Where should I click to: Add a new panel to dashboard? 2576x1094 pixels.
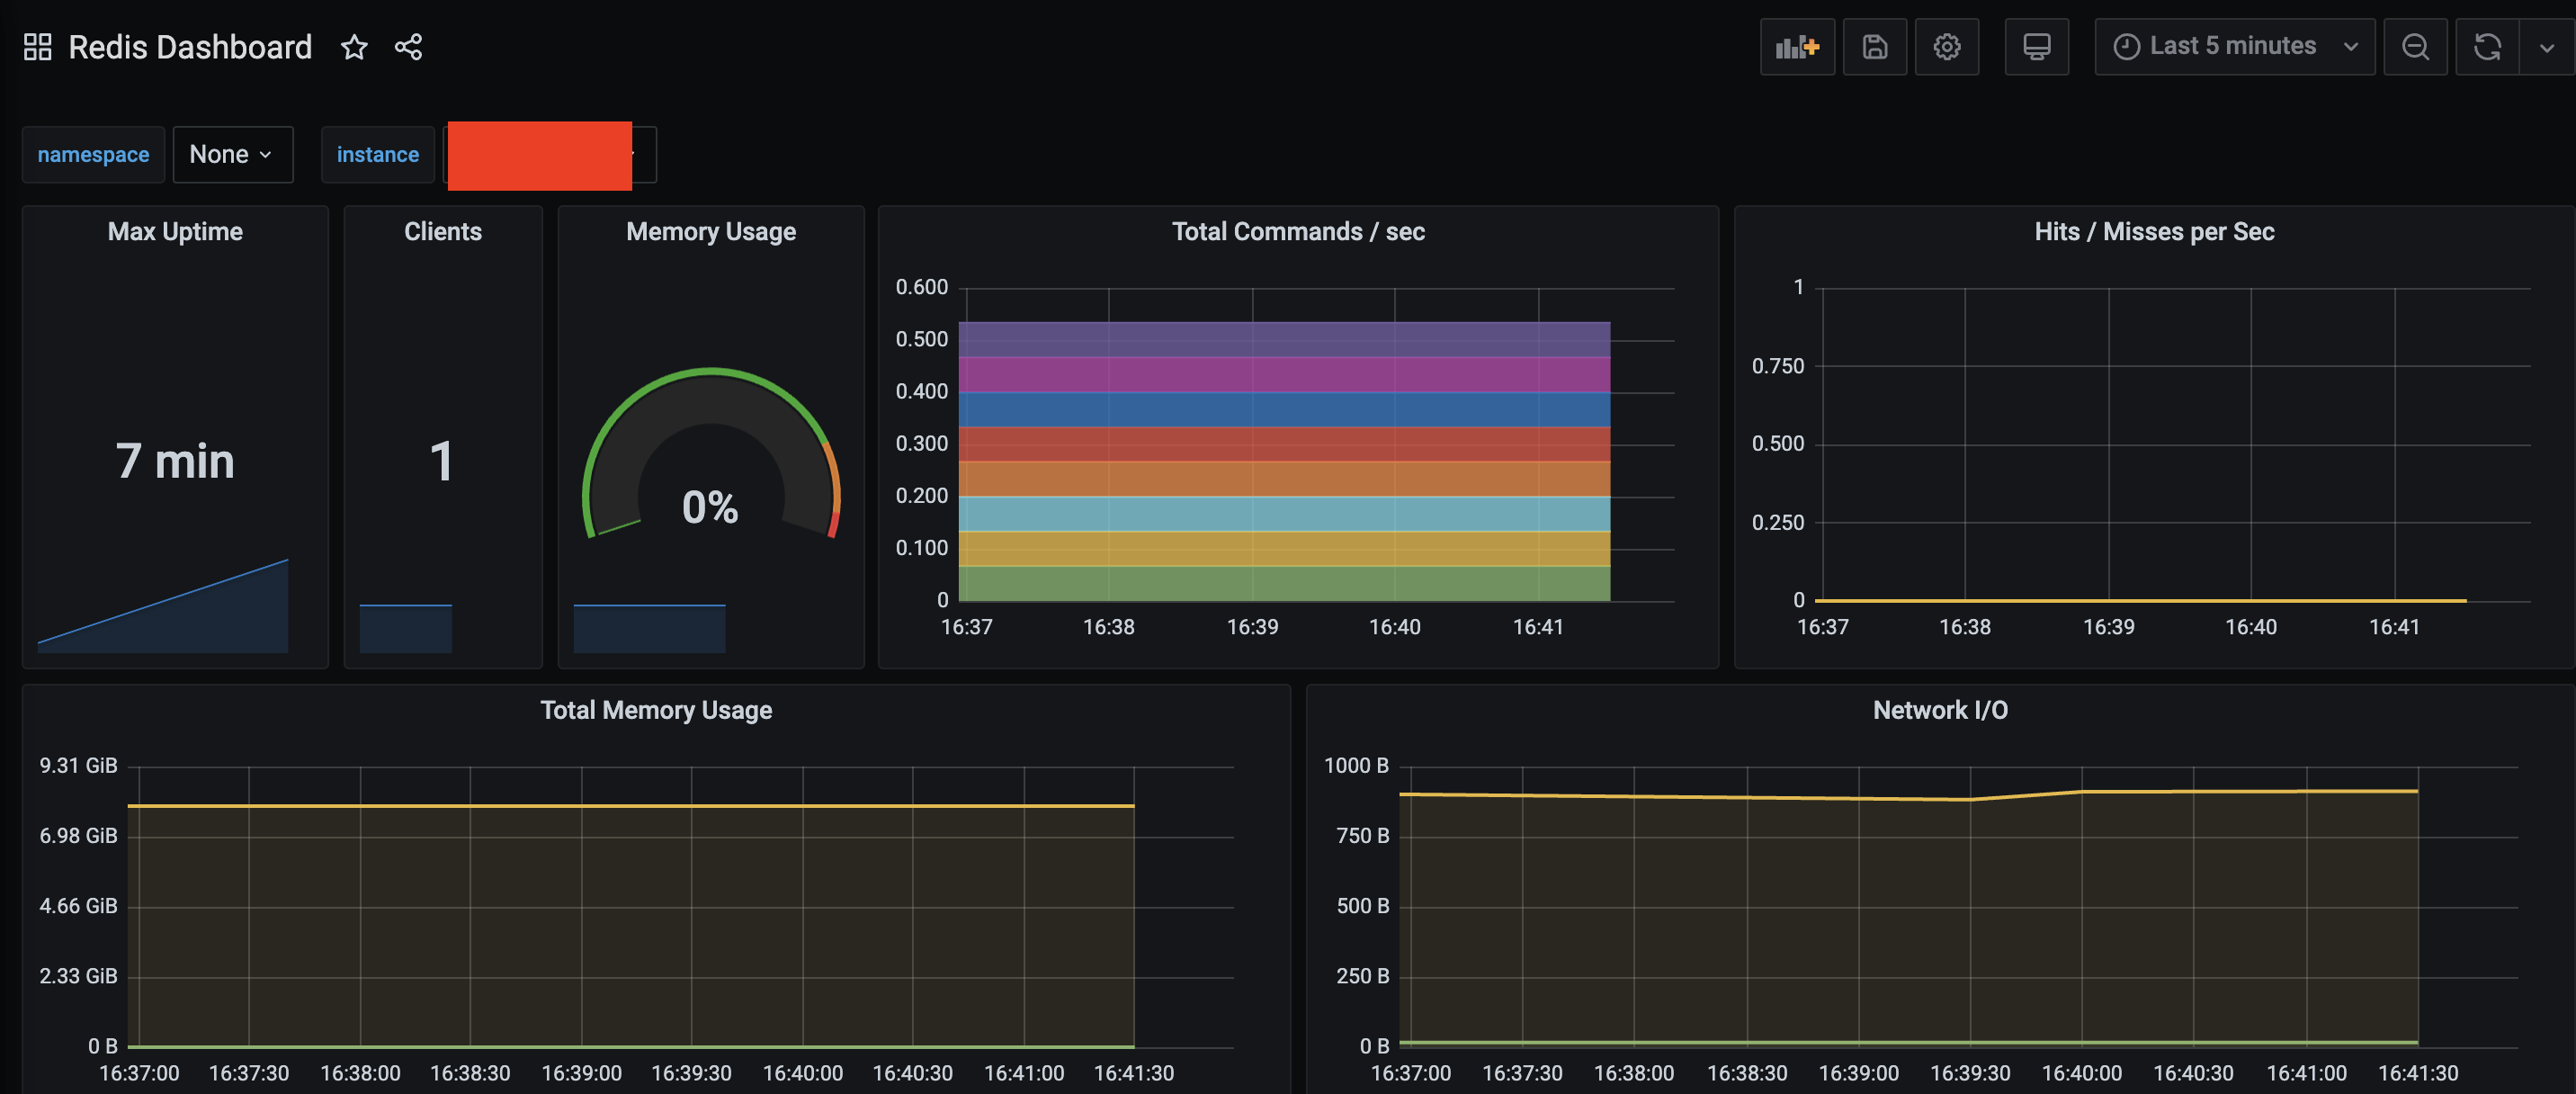[1796, 47]
